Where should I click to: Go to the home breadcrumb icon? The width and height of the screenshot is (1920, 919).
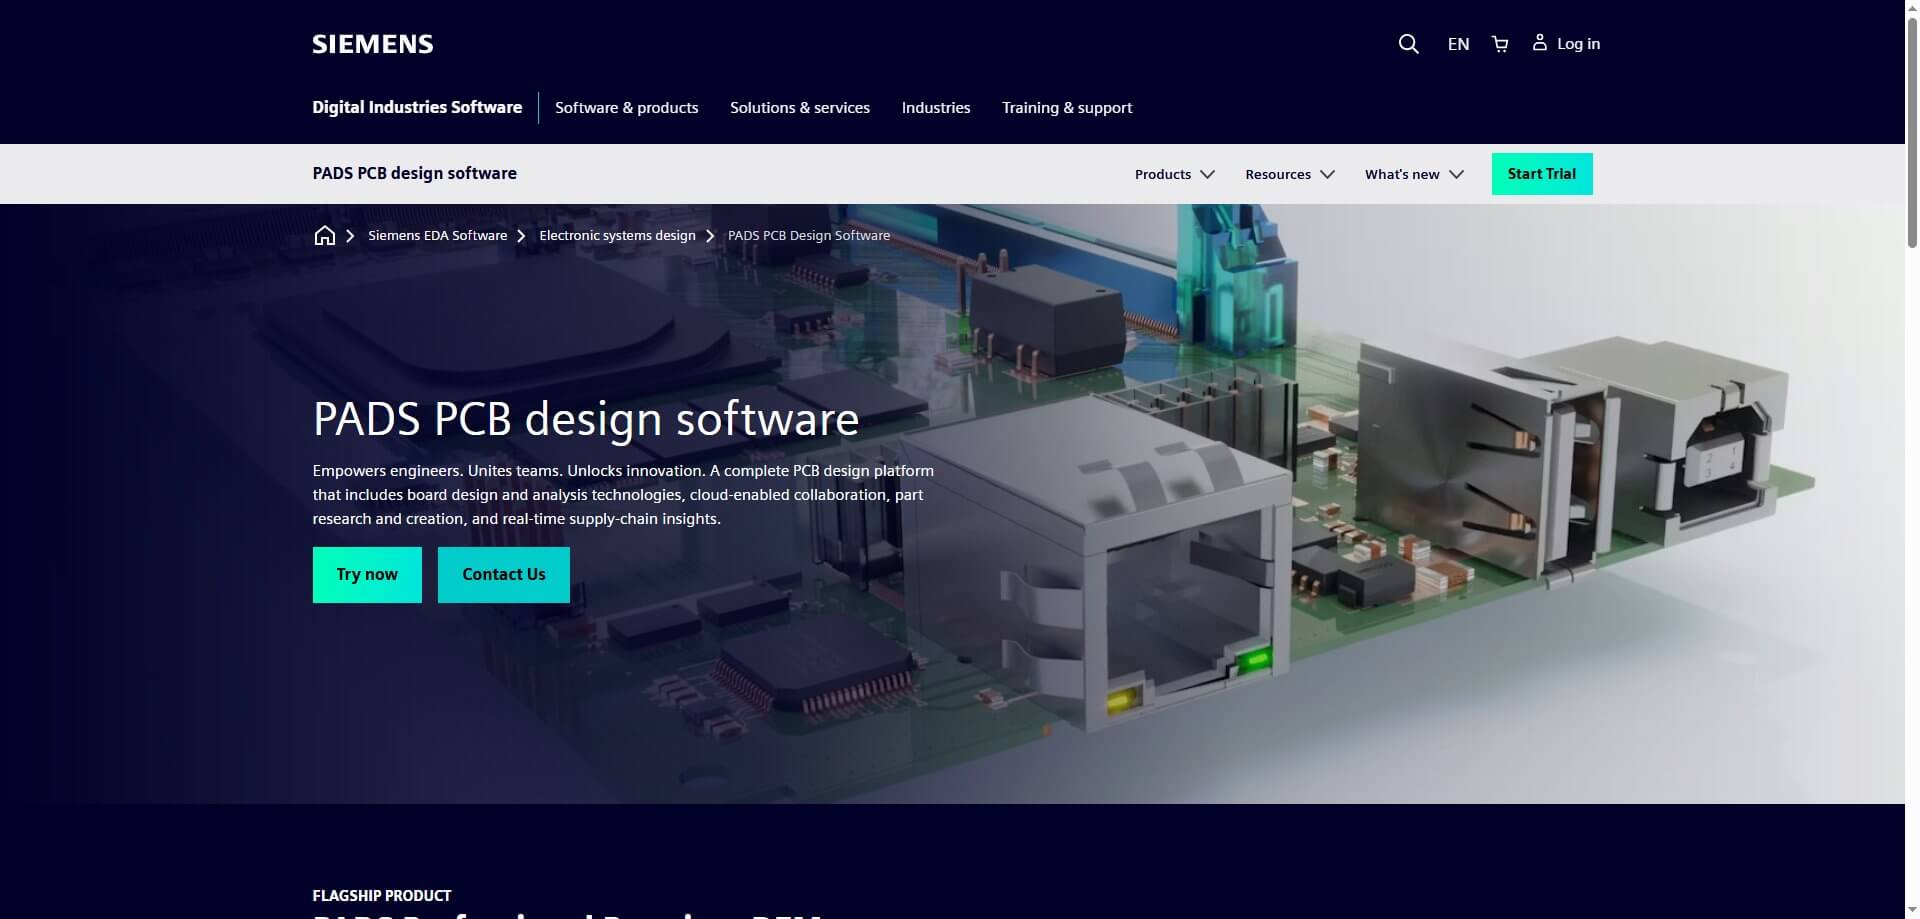pos(324,236)
